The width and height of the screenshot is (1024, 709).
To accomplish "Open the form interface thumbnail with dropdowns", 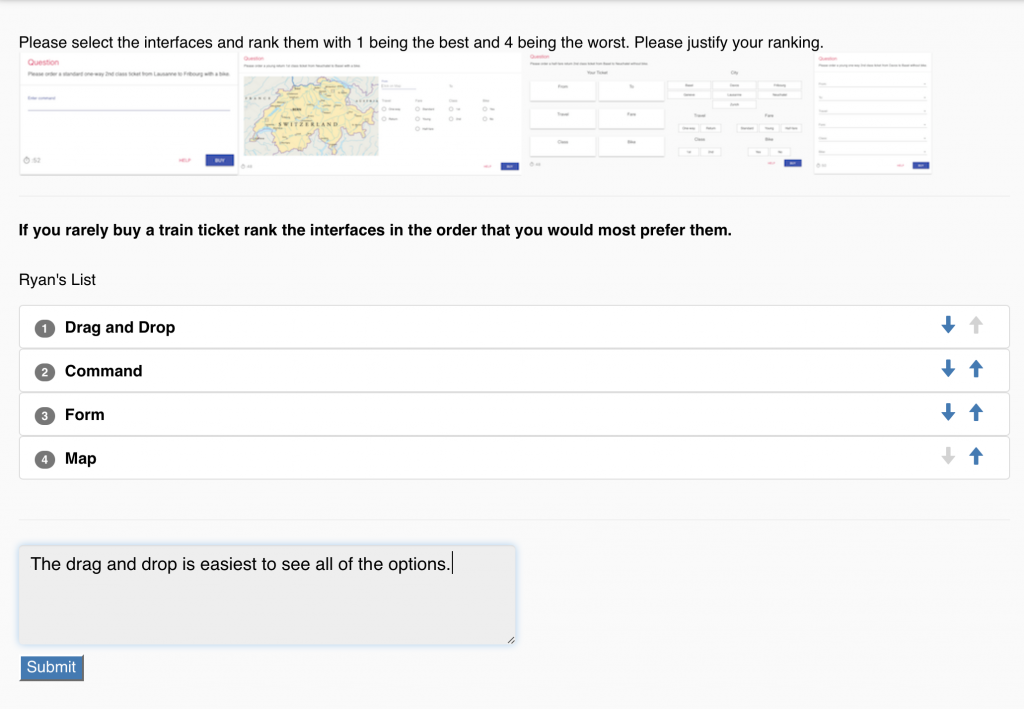I will click(872, 113).
